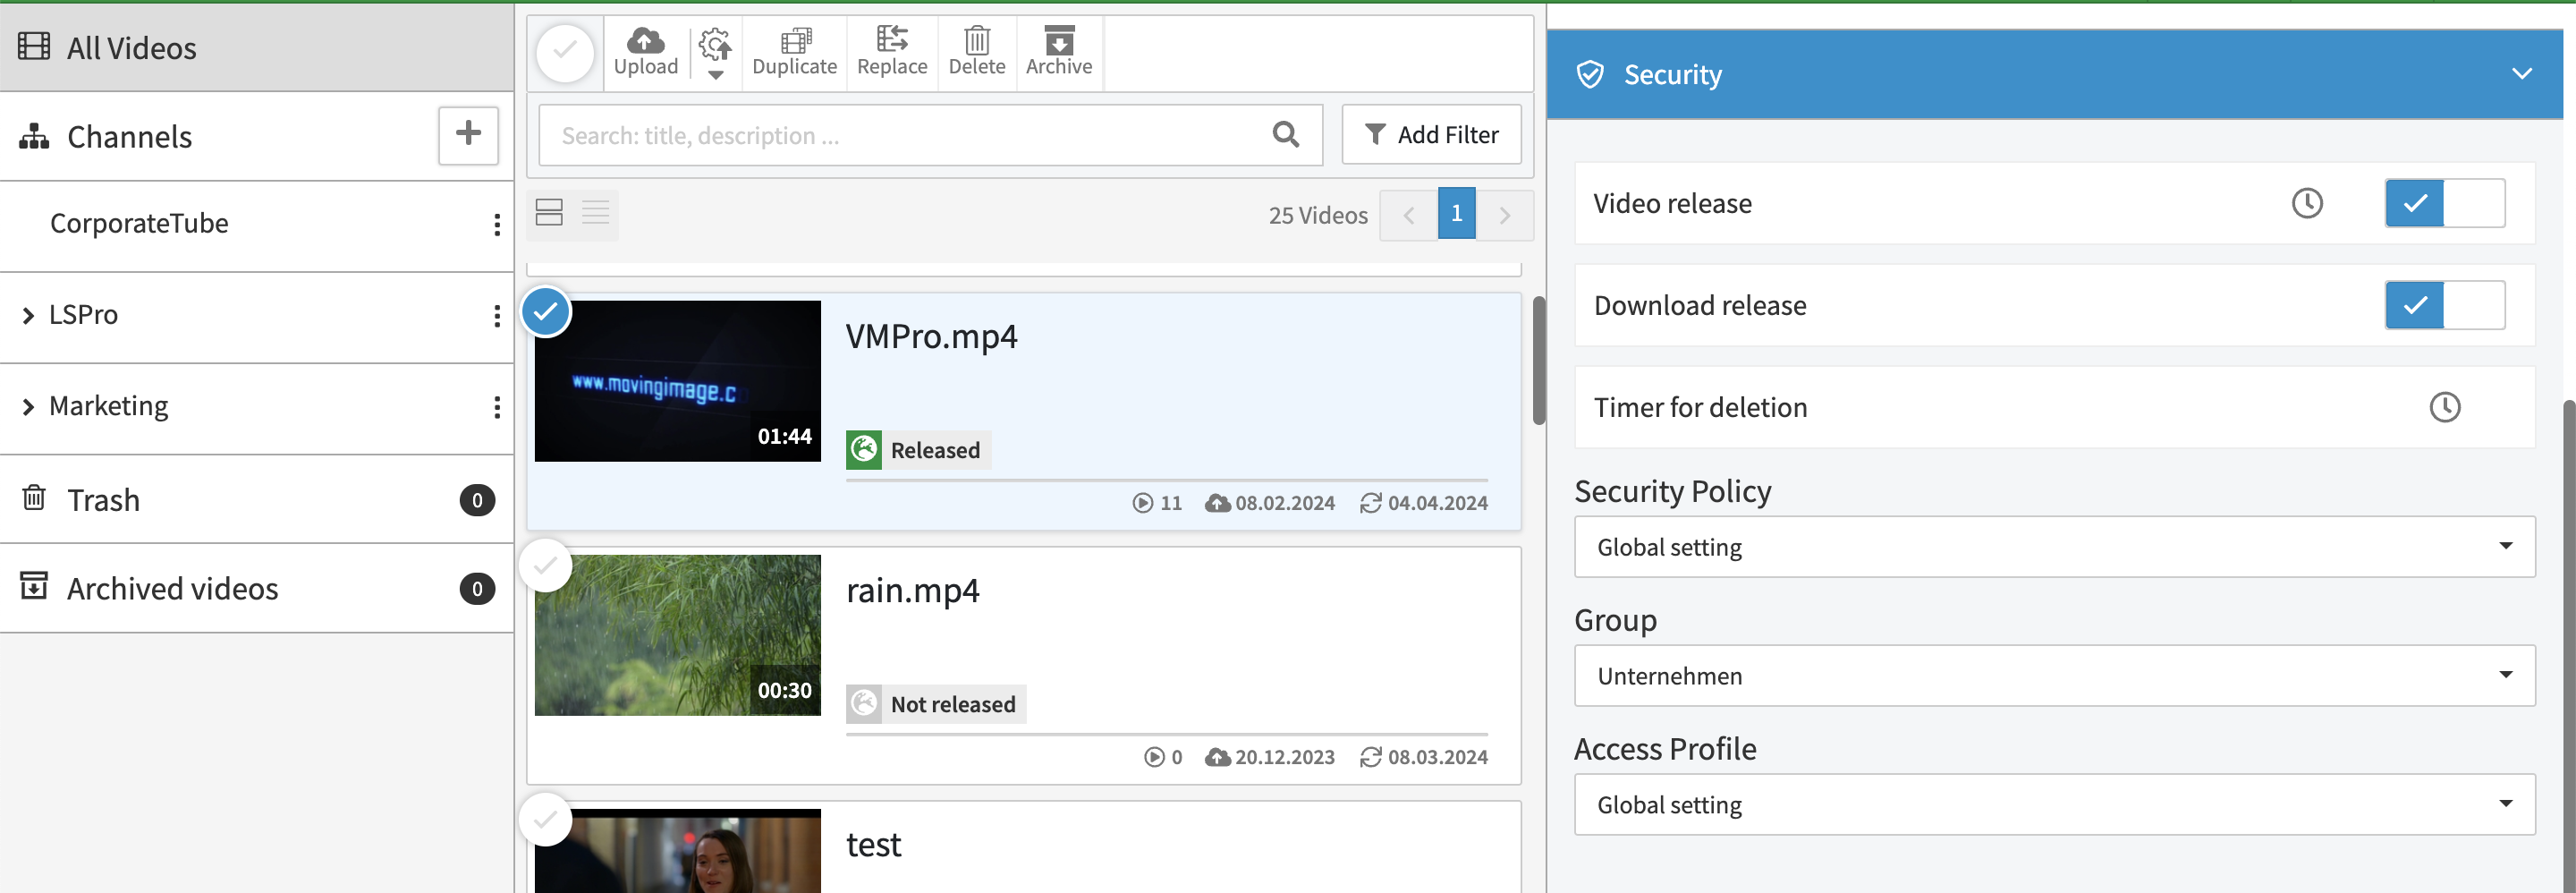Click VMPro.mp4 play count 11

pyautogui.click(x=1157, y=503)
